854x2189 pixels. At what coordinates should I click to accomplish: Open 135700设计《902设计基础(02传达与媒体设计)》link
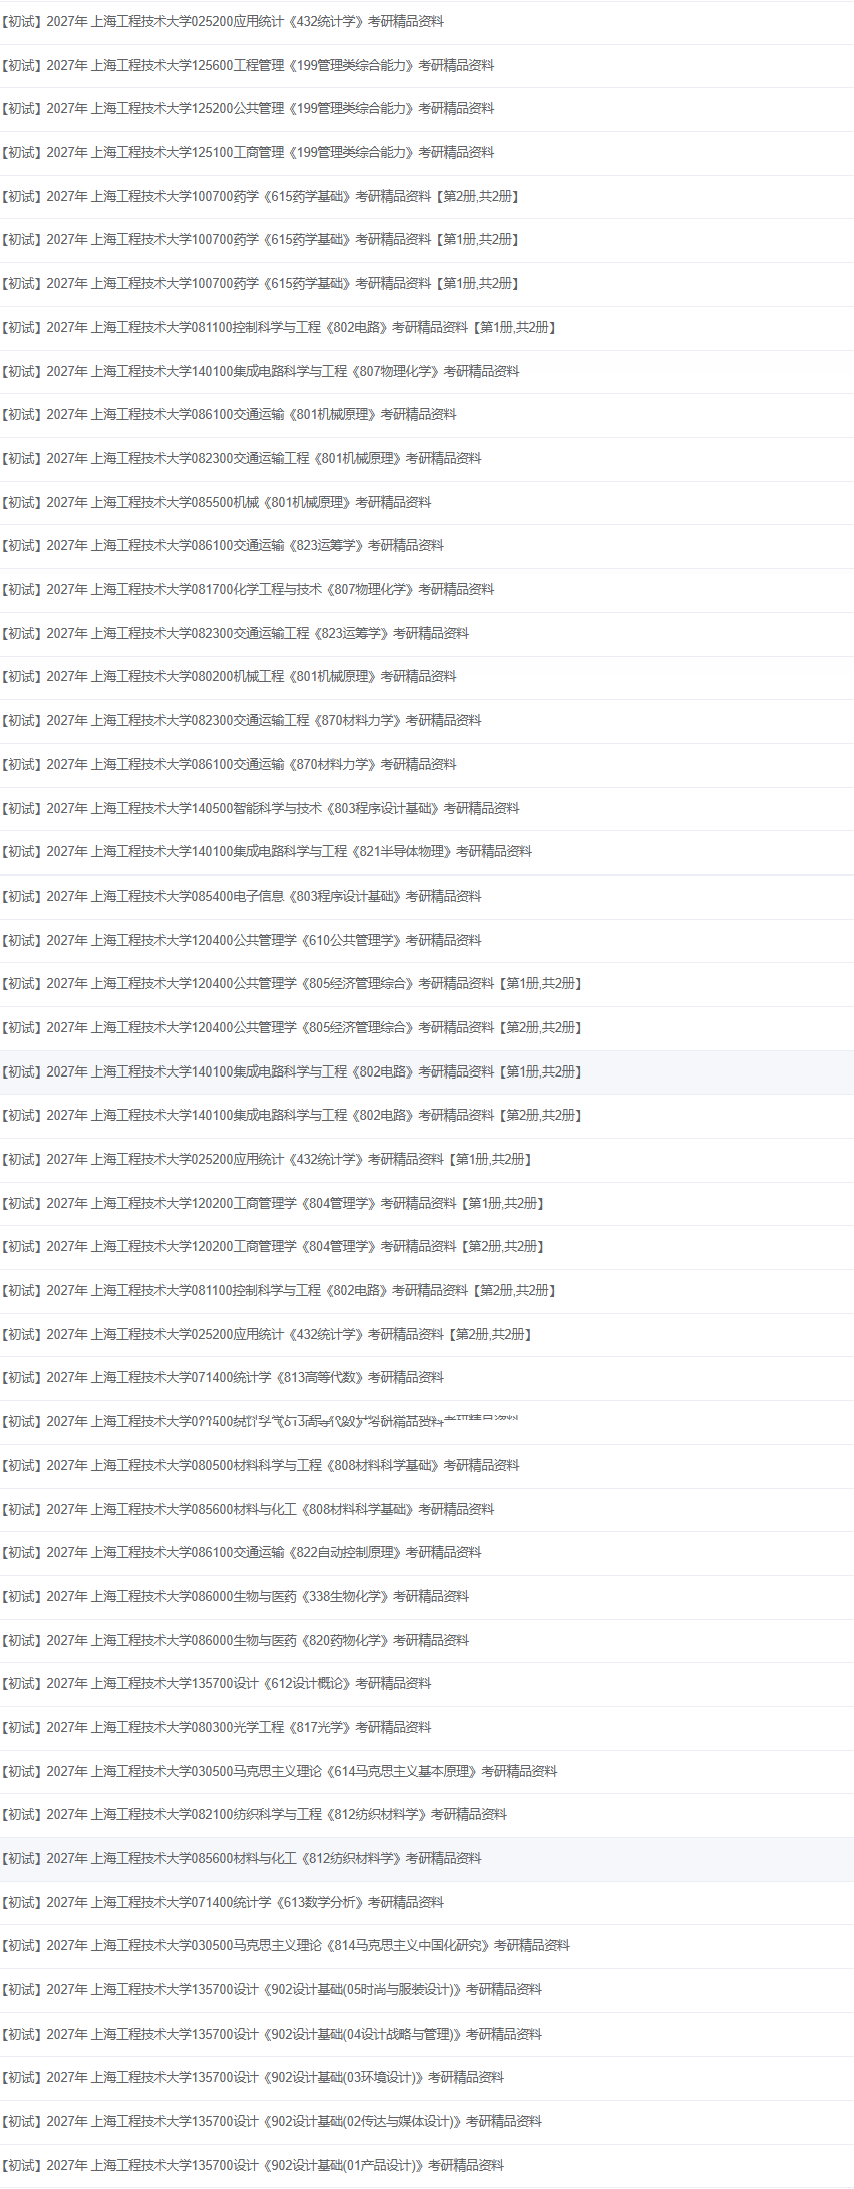[271, 2121]
